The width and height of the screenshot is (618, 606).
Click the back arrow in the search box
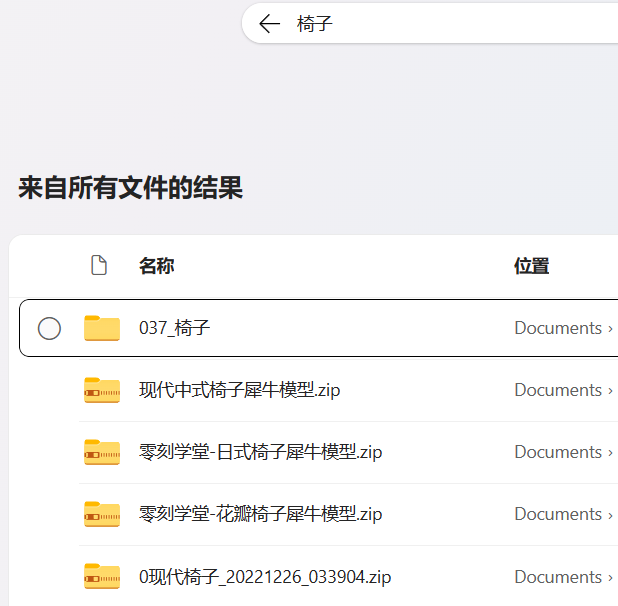269,24
